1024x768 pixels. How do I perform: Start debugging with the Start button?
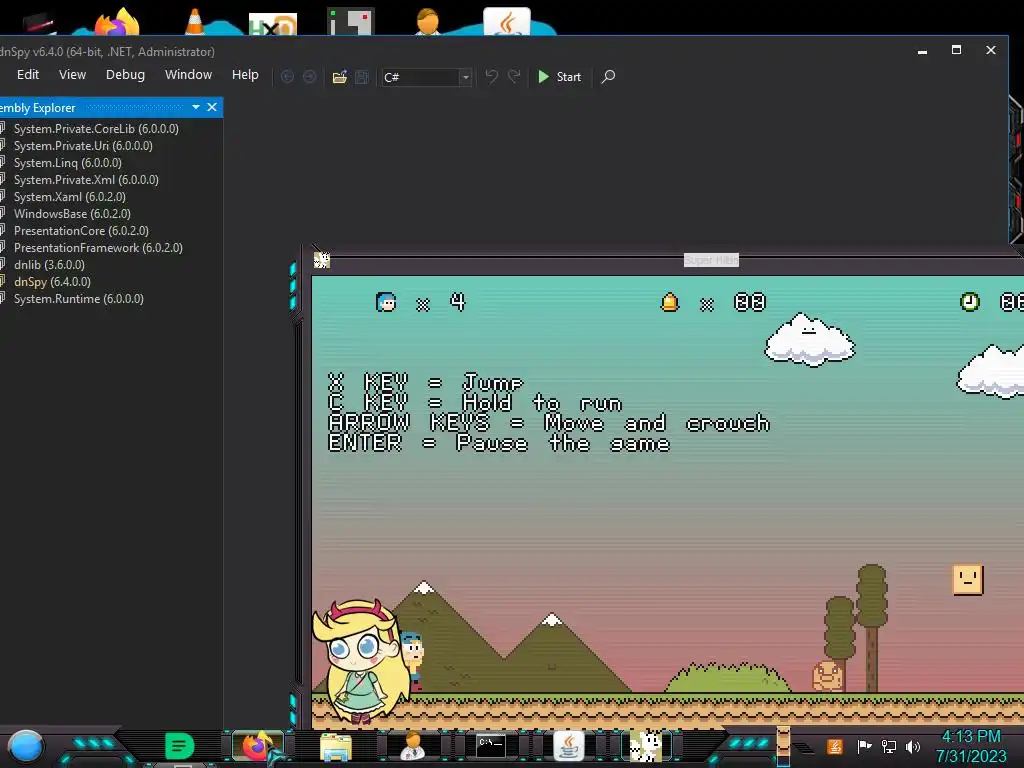[x=559, y=77]
